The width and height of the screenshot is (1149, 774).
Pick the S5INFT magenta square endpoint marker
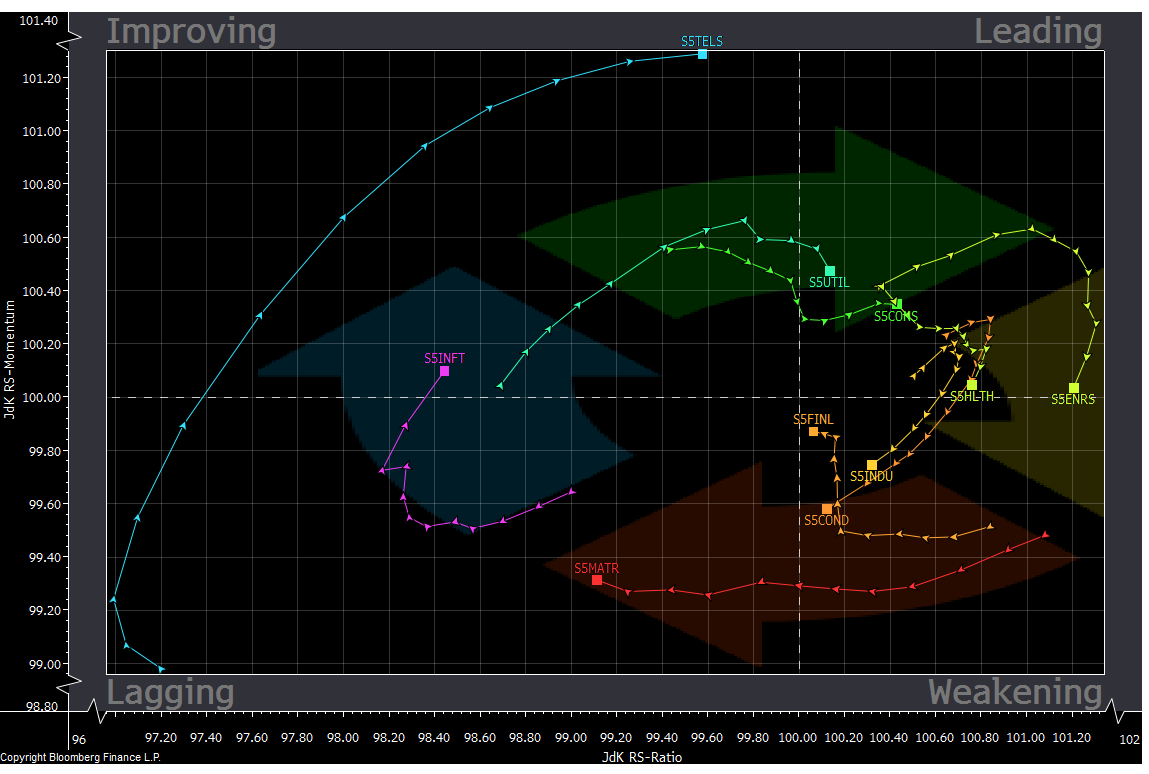(444, 372)
